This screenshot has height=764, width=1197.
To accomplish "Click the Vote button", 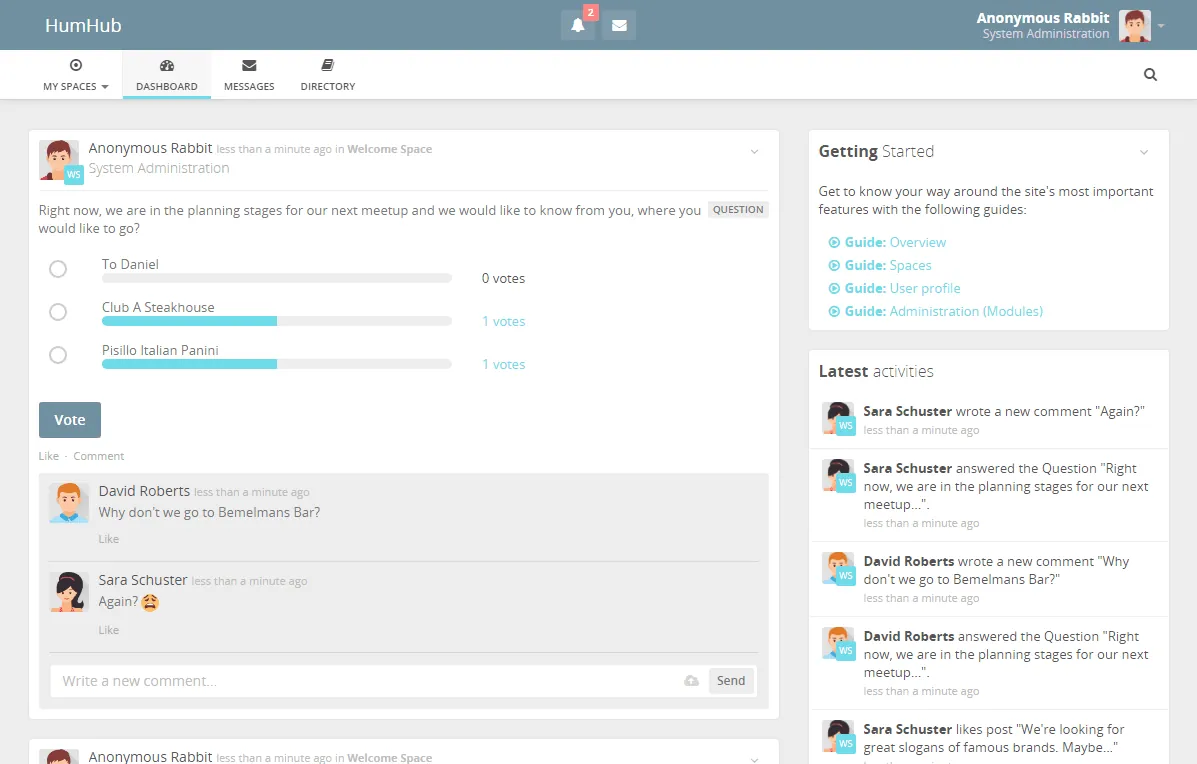I will coord(69,420).
